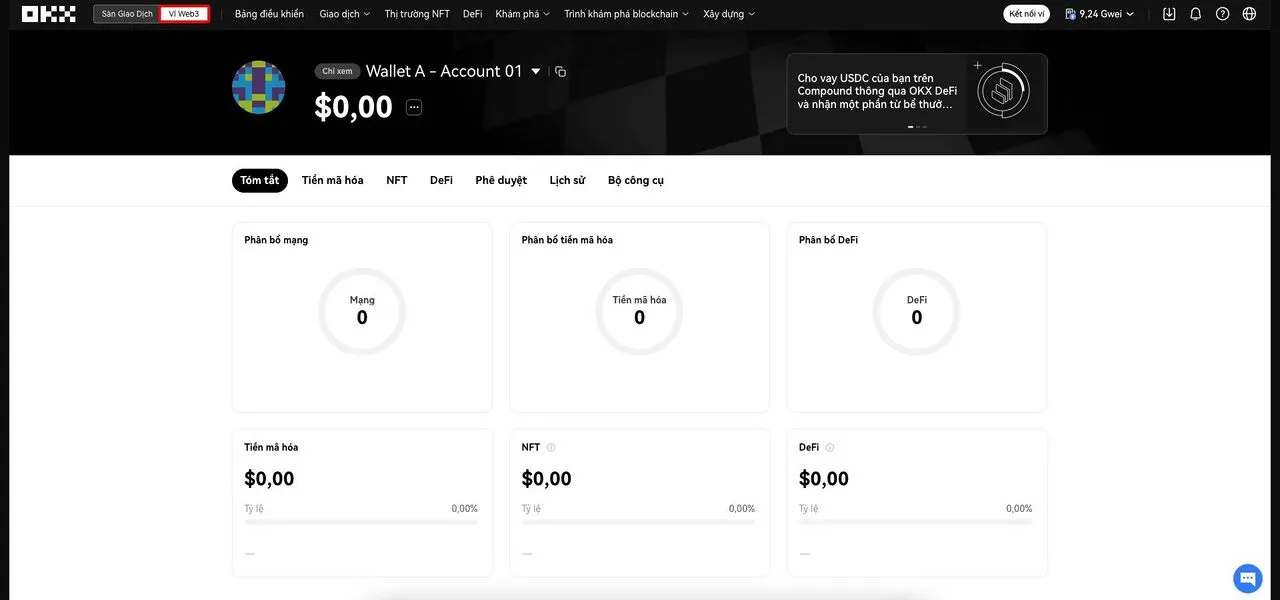Switch to Ví Web3 mode

tap(184, 14)
